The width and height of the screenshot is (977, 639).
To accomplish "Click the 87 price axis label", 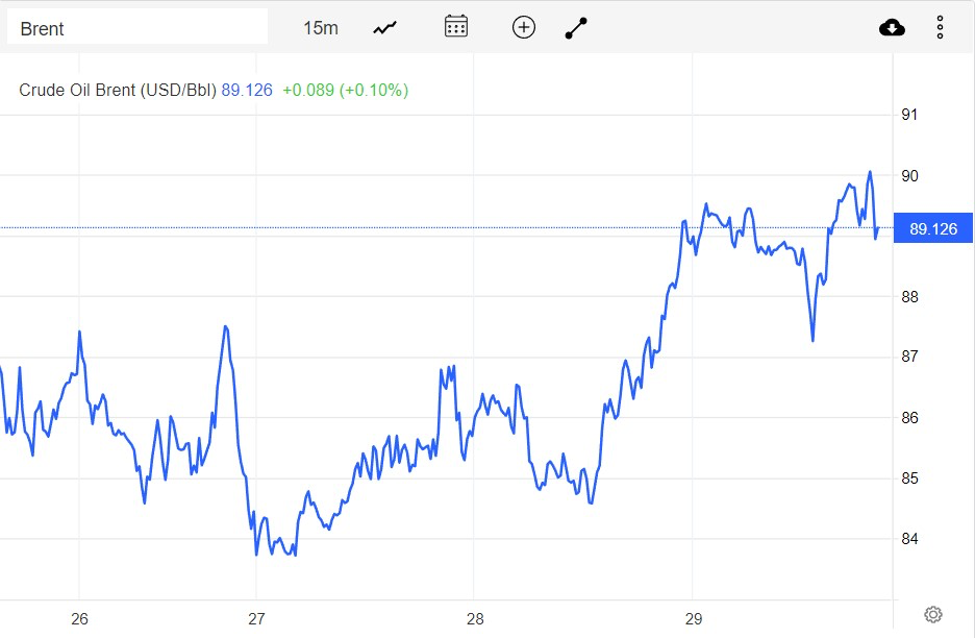I will (909, 357).
